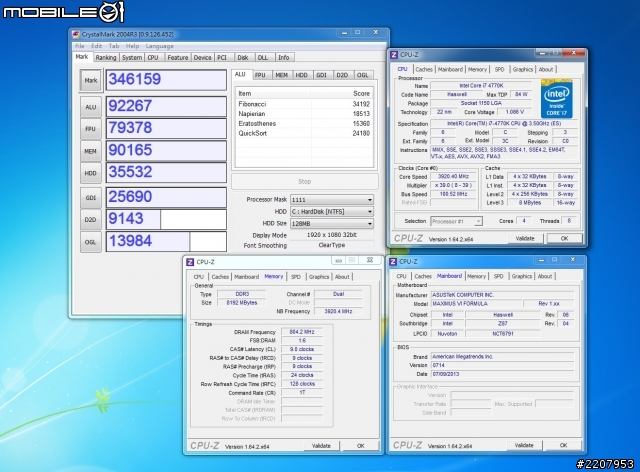
Task: Switch to the System tab in CrystalMark
Action: [x=132, y=58]
